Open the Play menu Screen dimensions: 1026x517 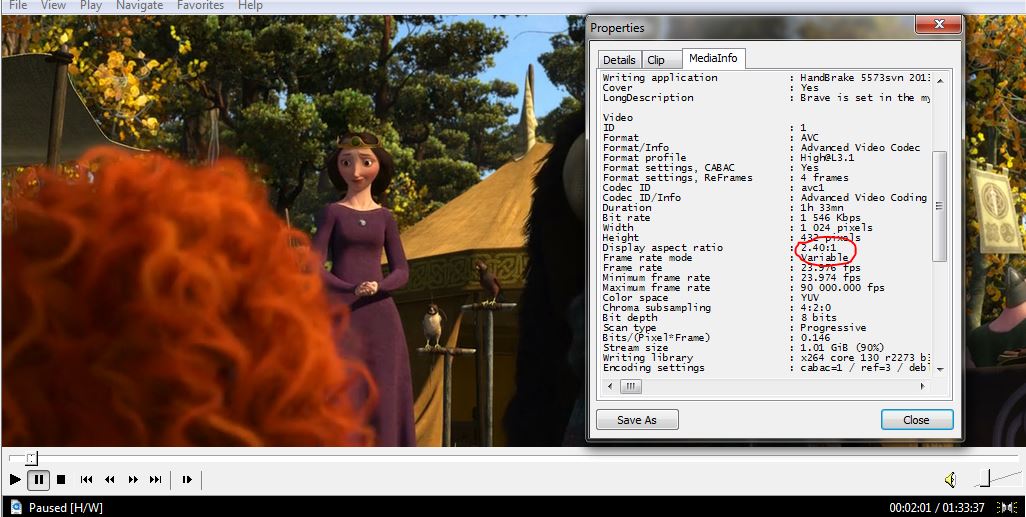pos(91,5)
